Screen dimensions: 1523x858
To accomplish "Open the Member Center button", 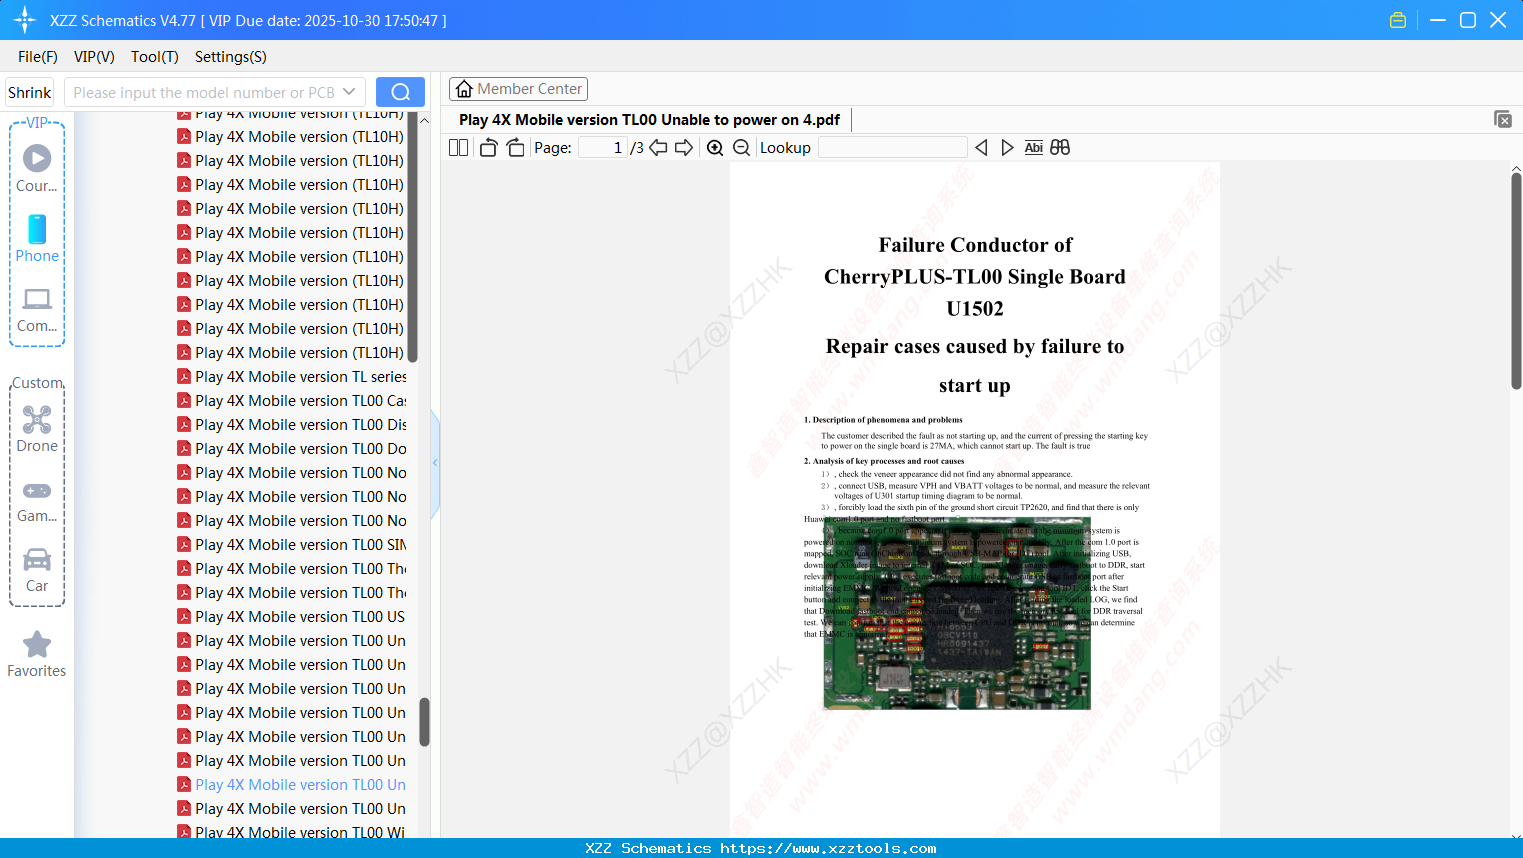I will coord(518,89).
